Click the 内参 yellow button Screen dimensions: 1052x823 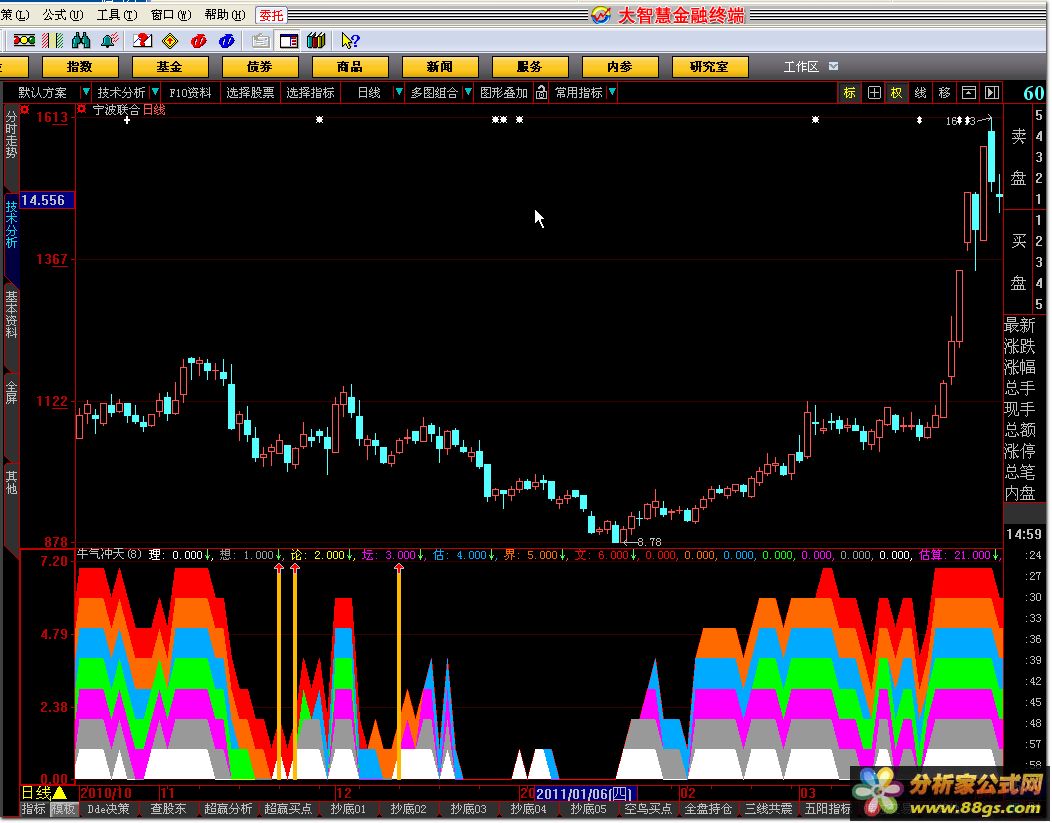pyautogui.click(x=619, y=66)
